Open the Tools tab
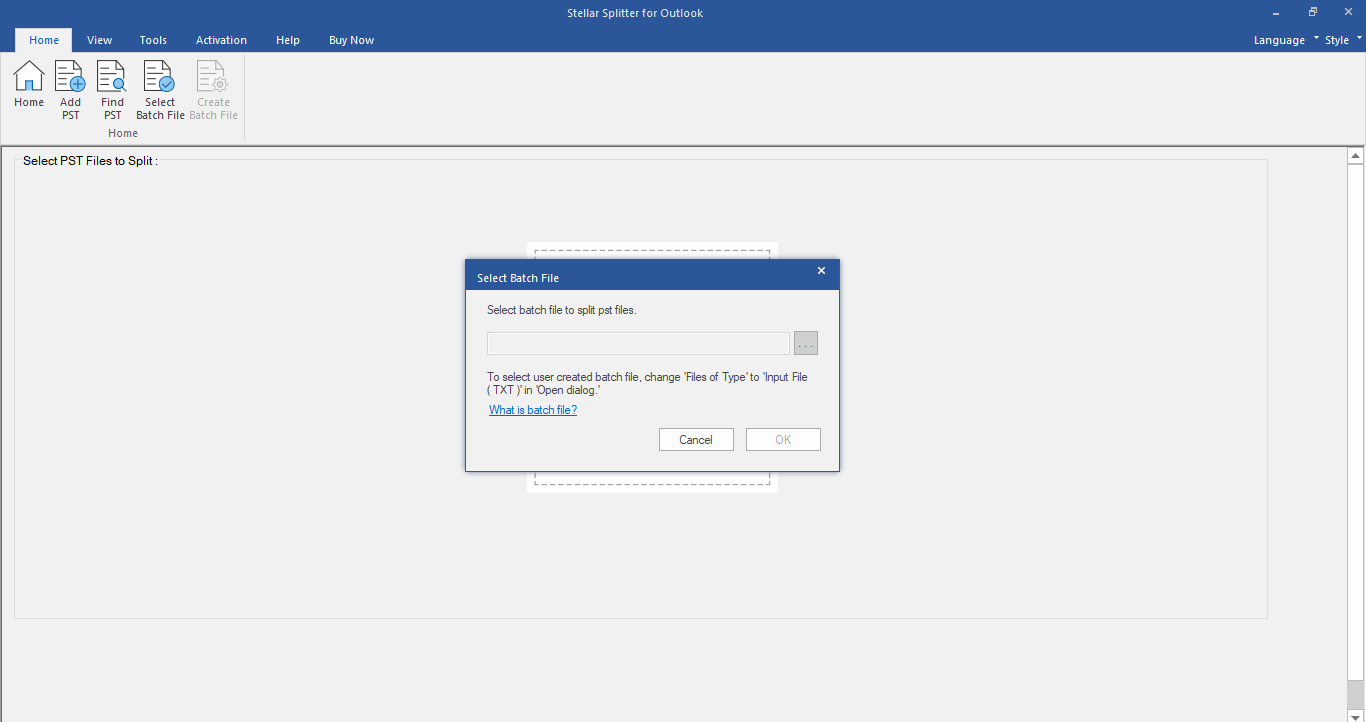Screen dimensions: 1366x722 coord(153,40)
